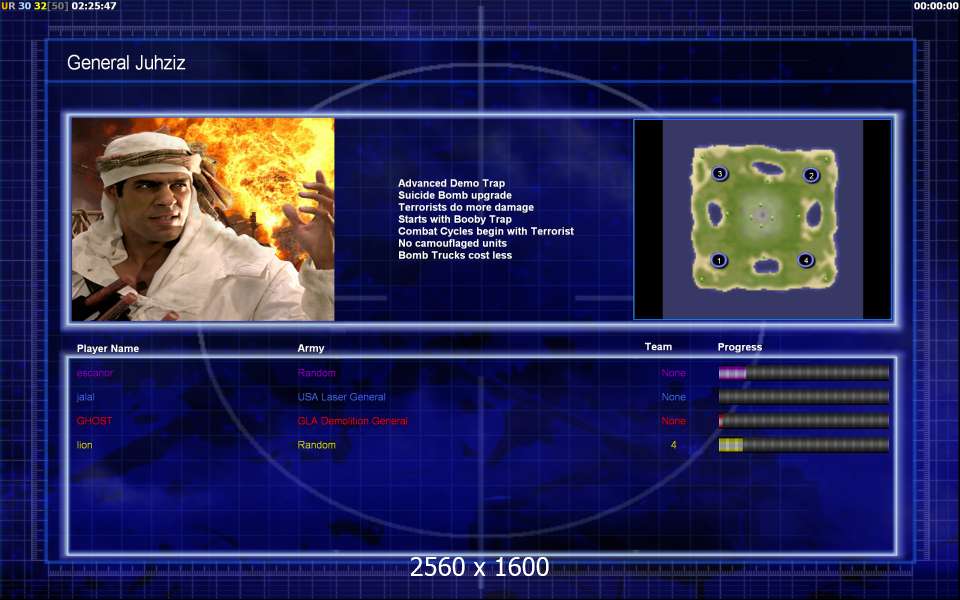Click the island map preview
Image resolution: width=960 pixels, height=600 pixels.
pos(763,219)
